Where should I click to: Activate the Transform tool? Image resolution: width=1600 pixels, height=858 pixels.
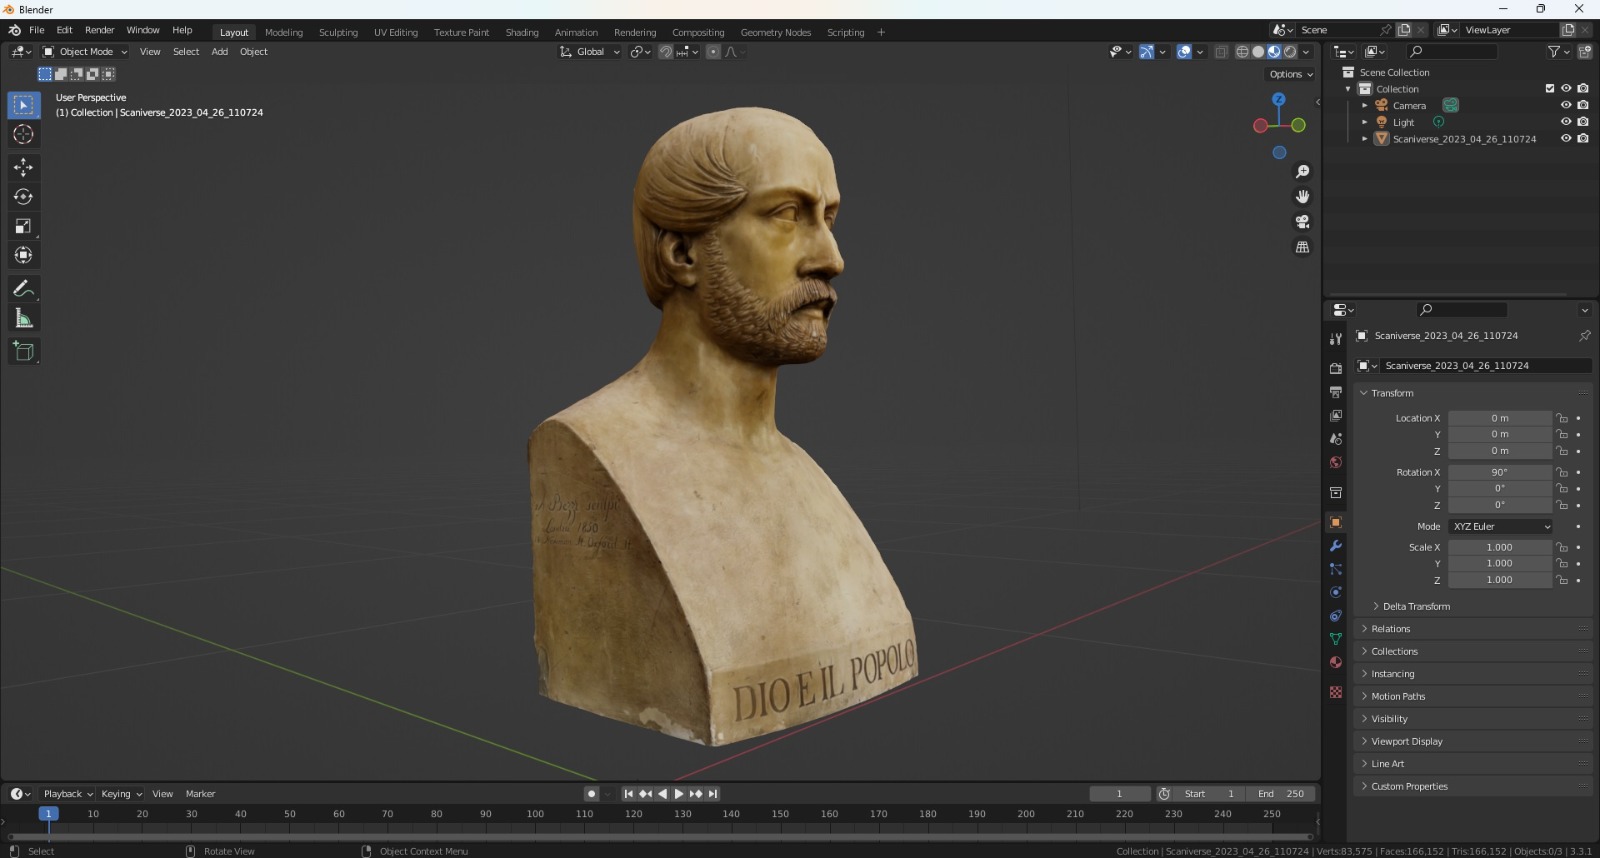coord(23,256)
